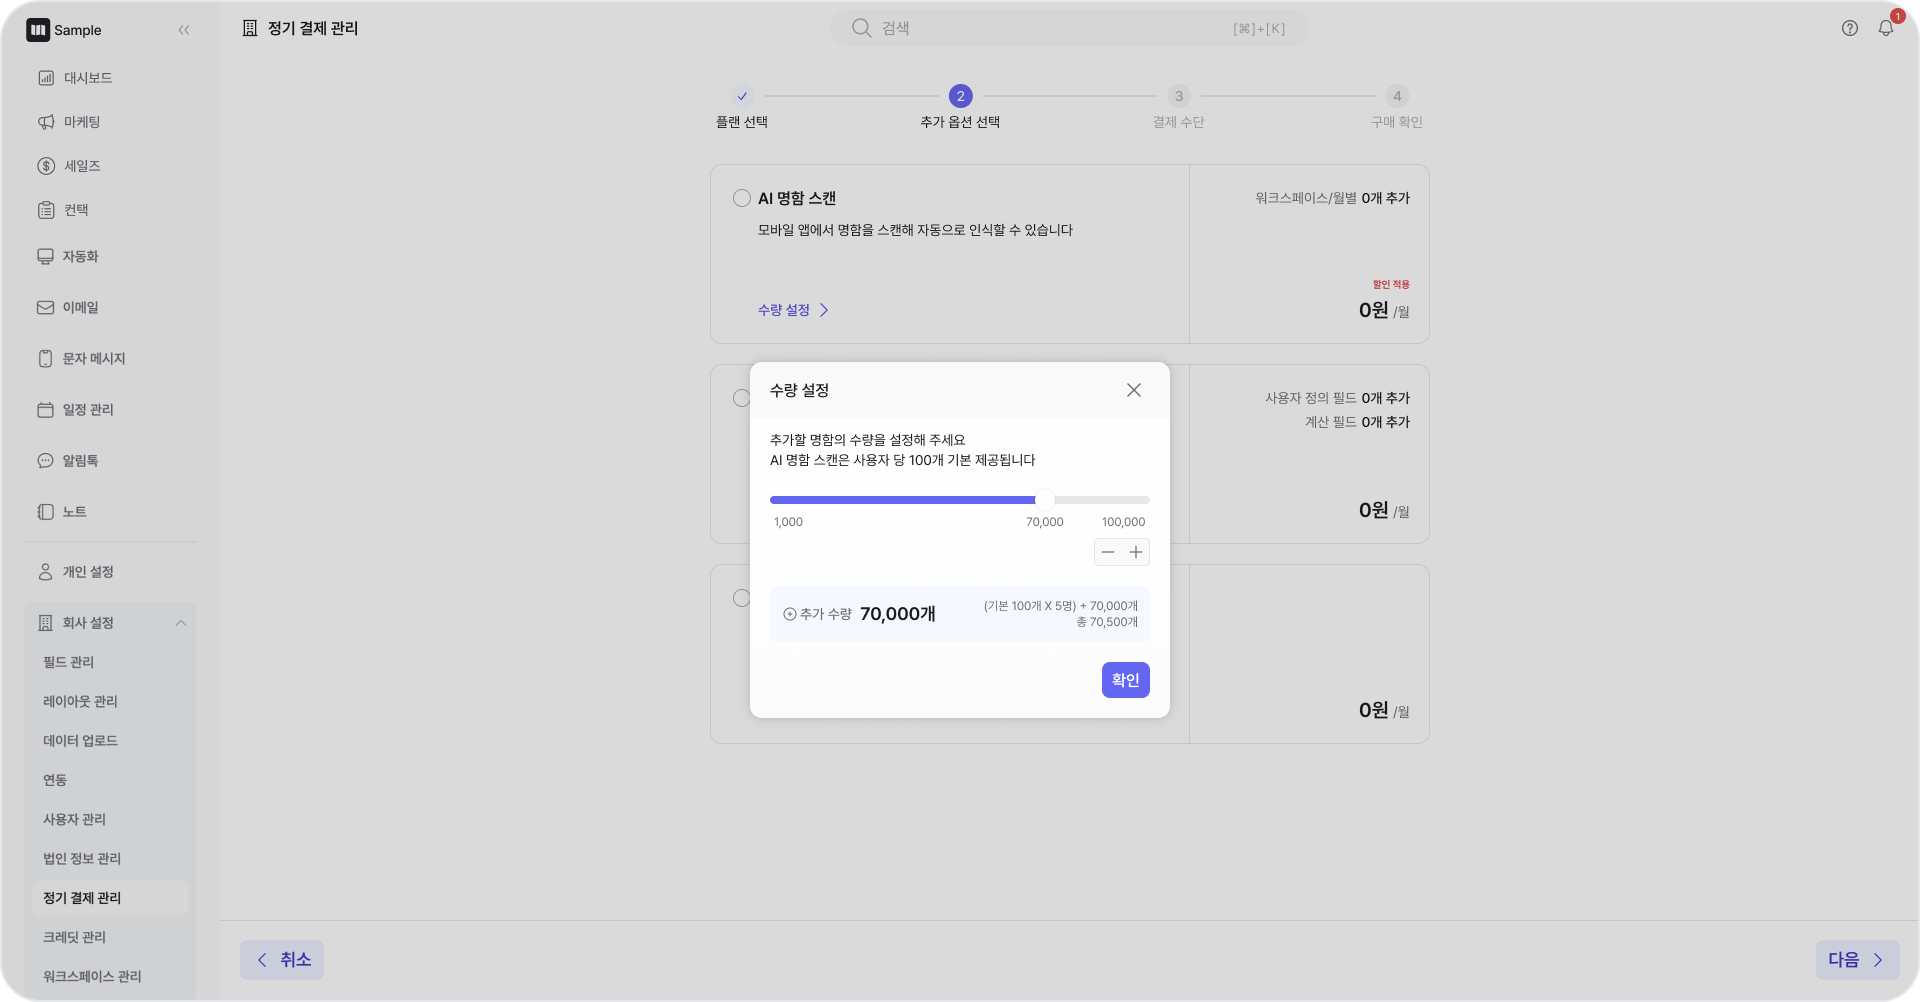The width and height of the screenshot is (1920, 1002).
Task: Open the 개인 설정 menu
Action: pos(88,572)
